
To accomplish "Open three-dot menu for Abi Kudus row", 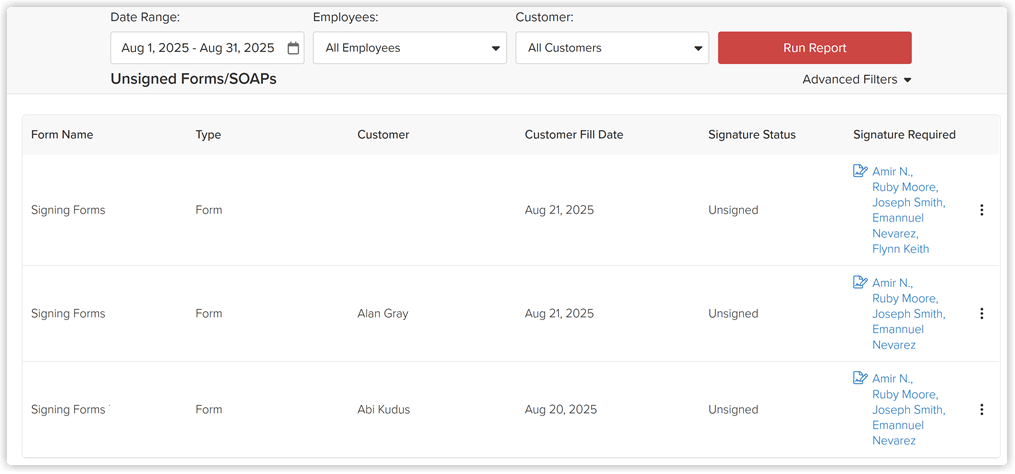I will (981, 409).
